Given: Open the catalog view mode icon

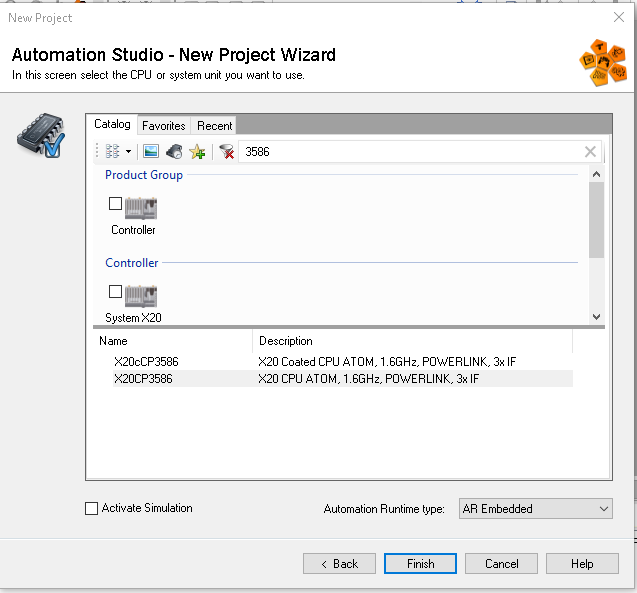Looking at the screenshot, I should [113, 151].
